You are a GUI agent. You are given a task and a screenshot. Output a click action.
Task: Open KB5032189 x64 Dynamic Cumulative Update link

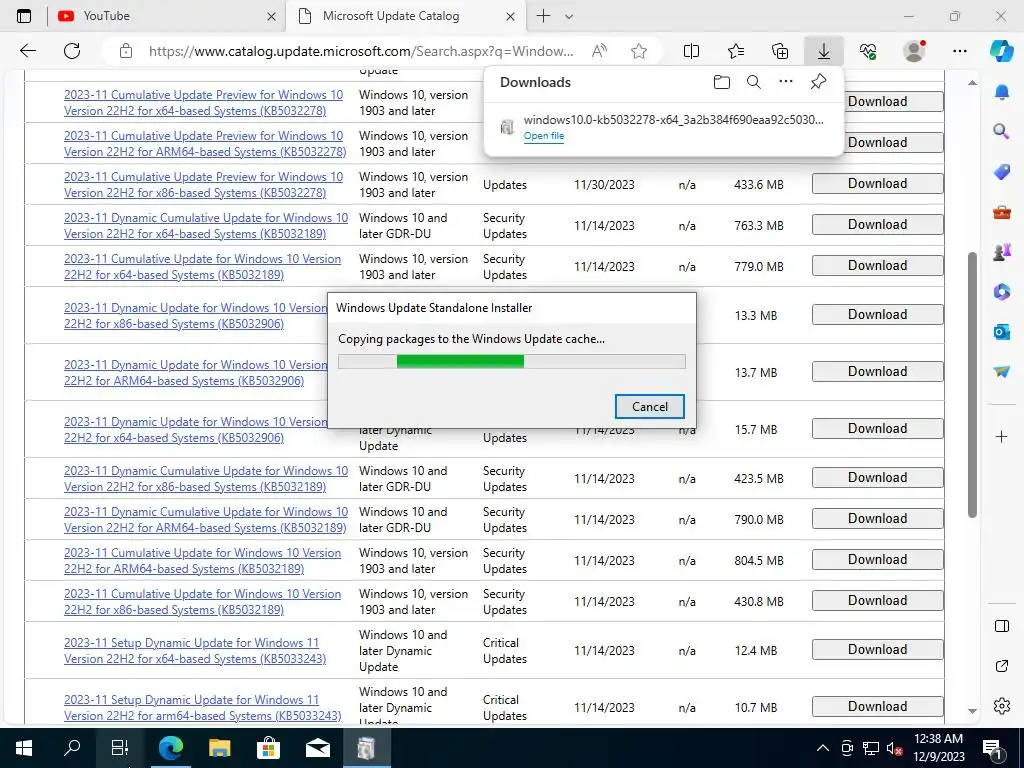[x=206, y=225]
